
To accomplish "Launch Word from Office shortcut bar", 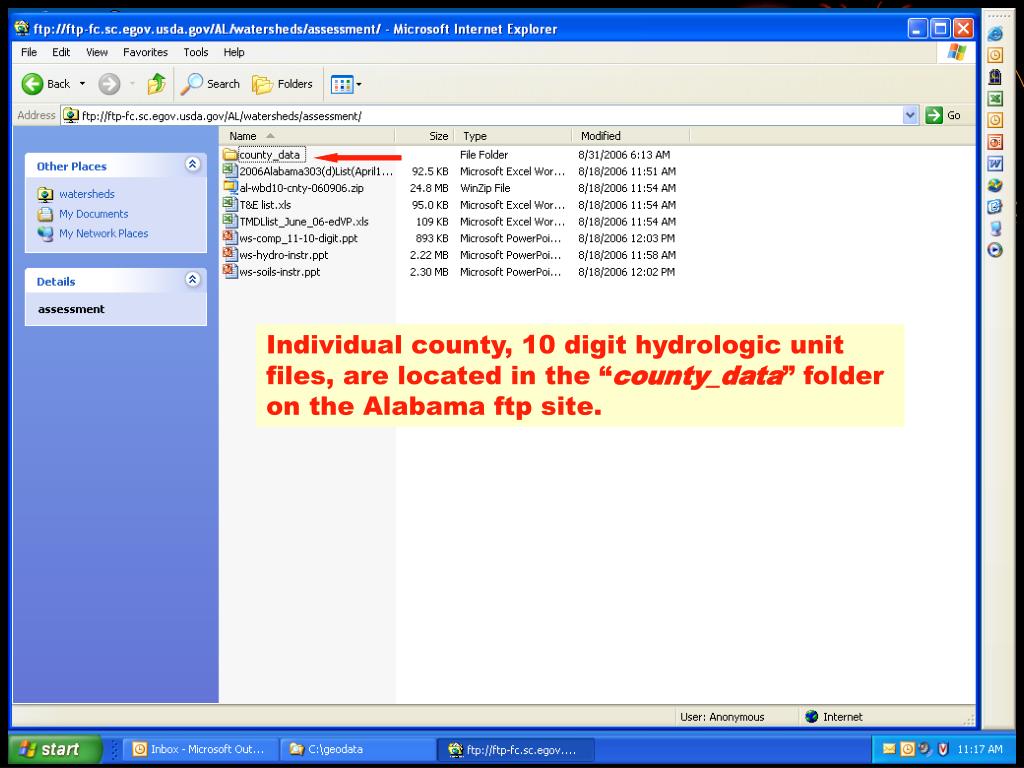I will (995, 163).
